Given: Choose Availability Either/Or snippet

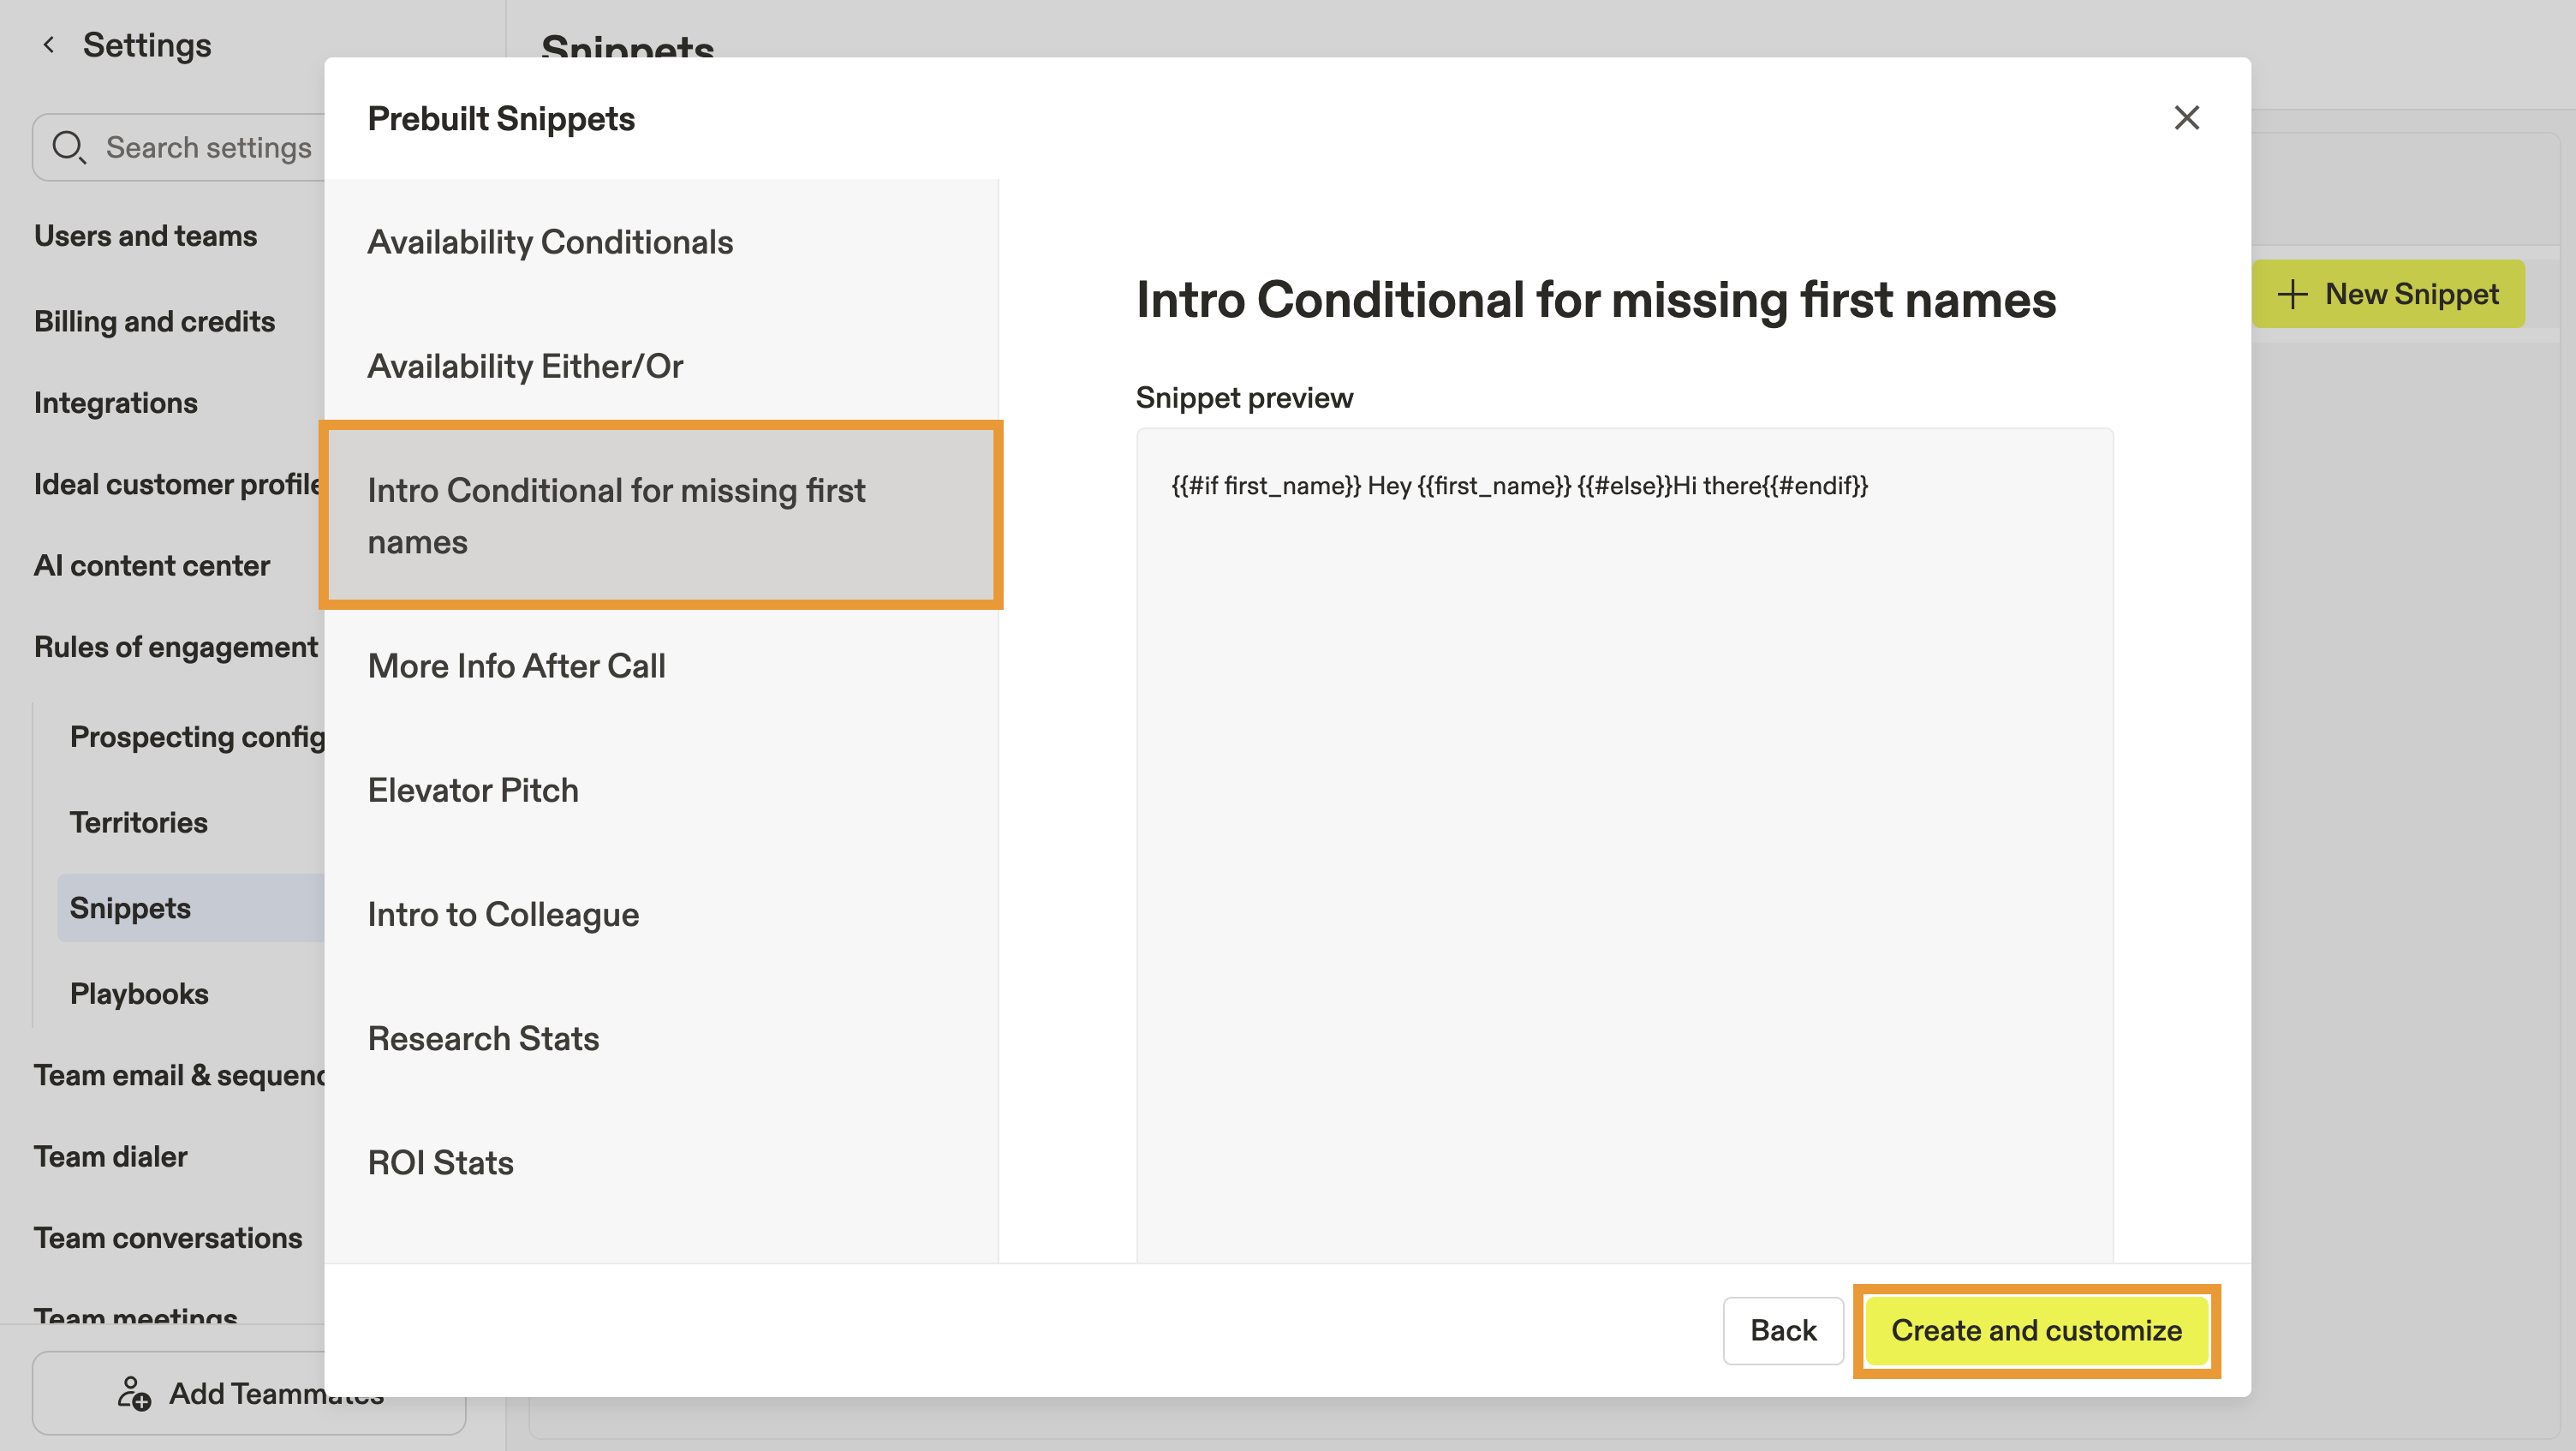Looking at the screenshot, I should pos(525,366).
